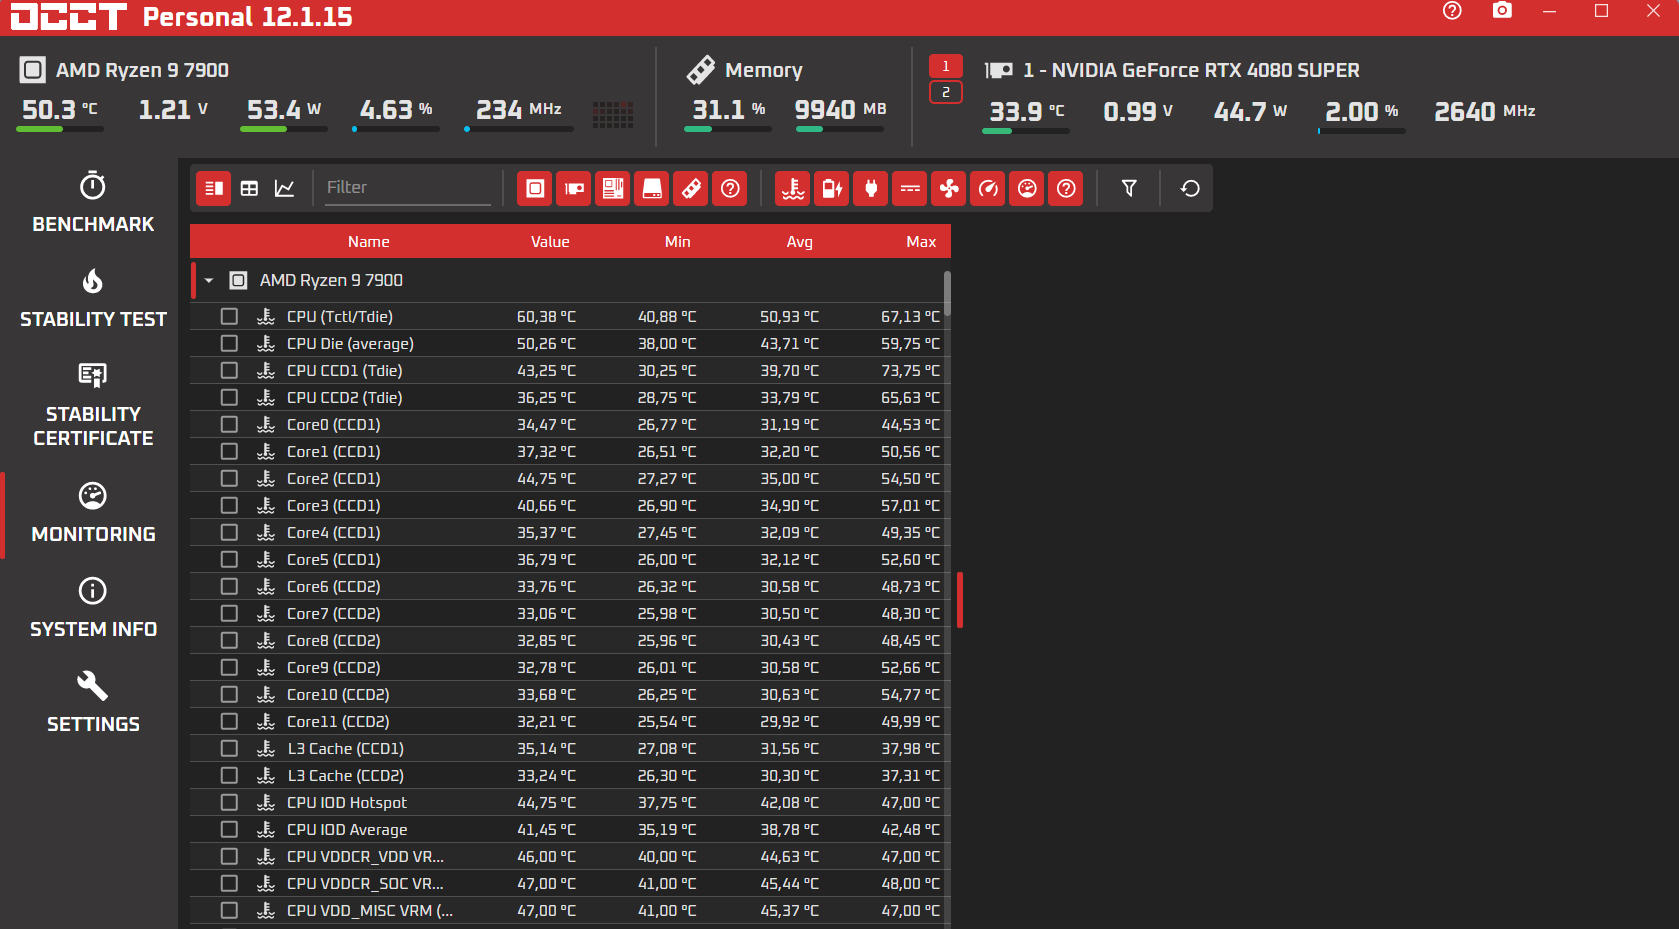Take a screenshot with the camera icon
The image size is (1679, 929).
tap(1502, 11)
